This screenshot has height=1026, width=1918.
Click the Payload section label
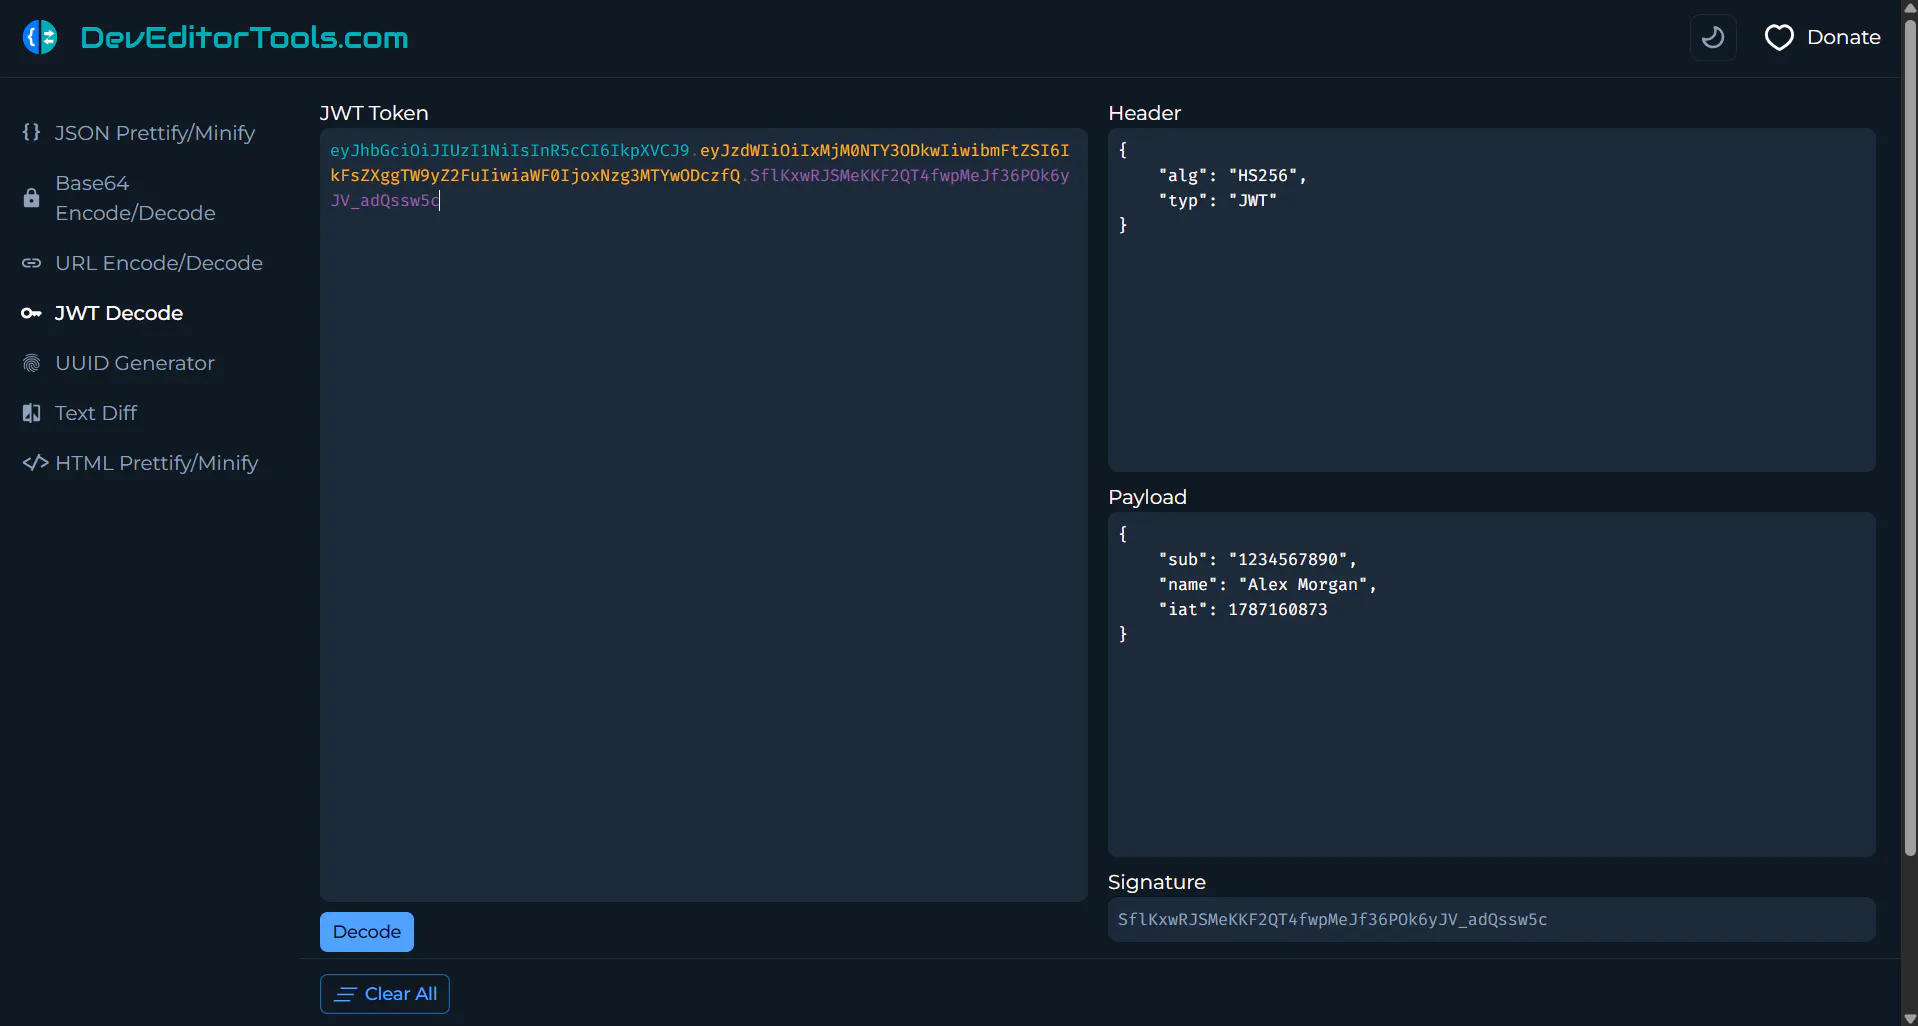point(1147,497)
